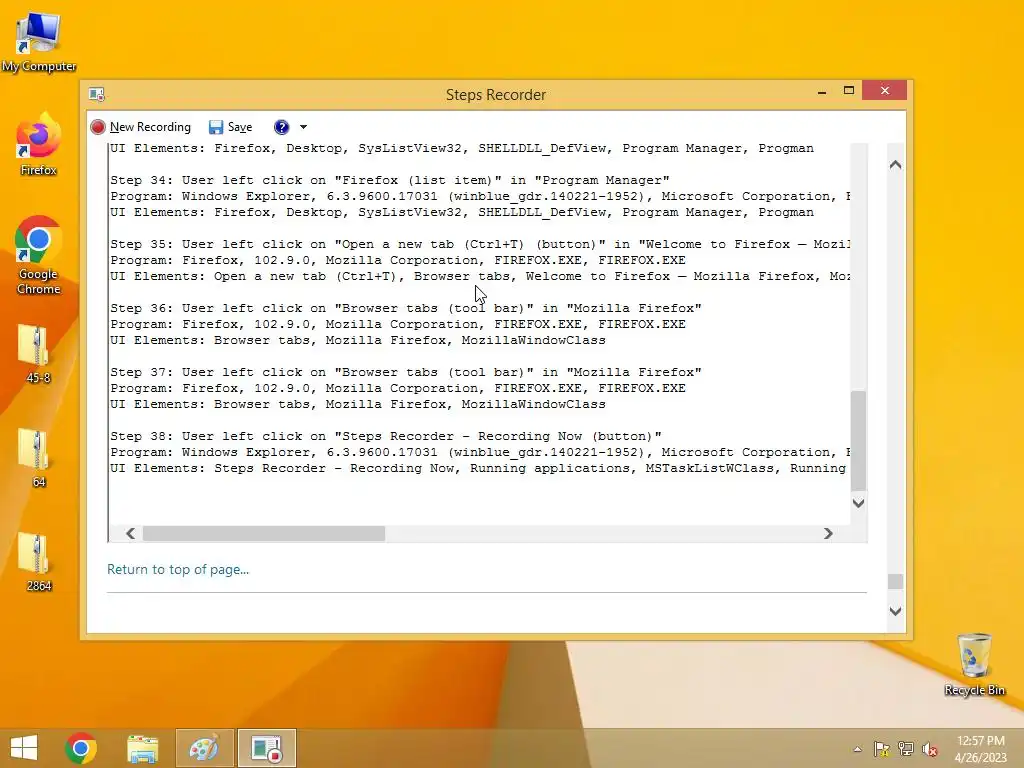Click the horizontal scrollbar thumb

pos(264,534)
